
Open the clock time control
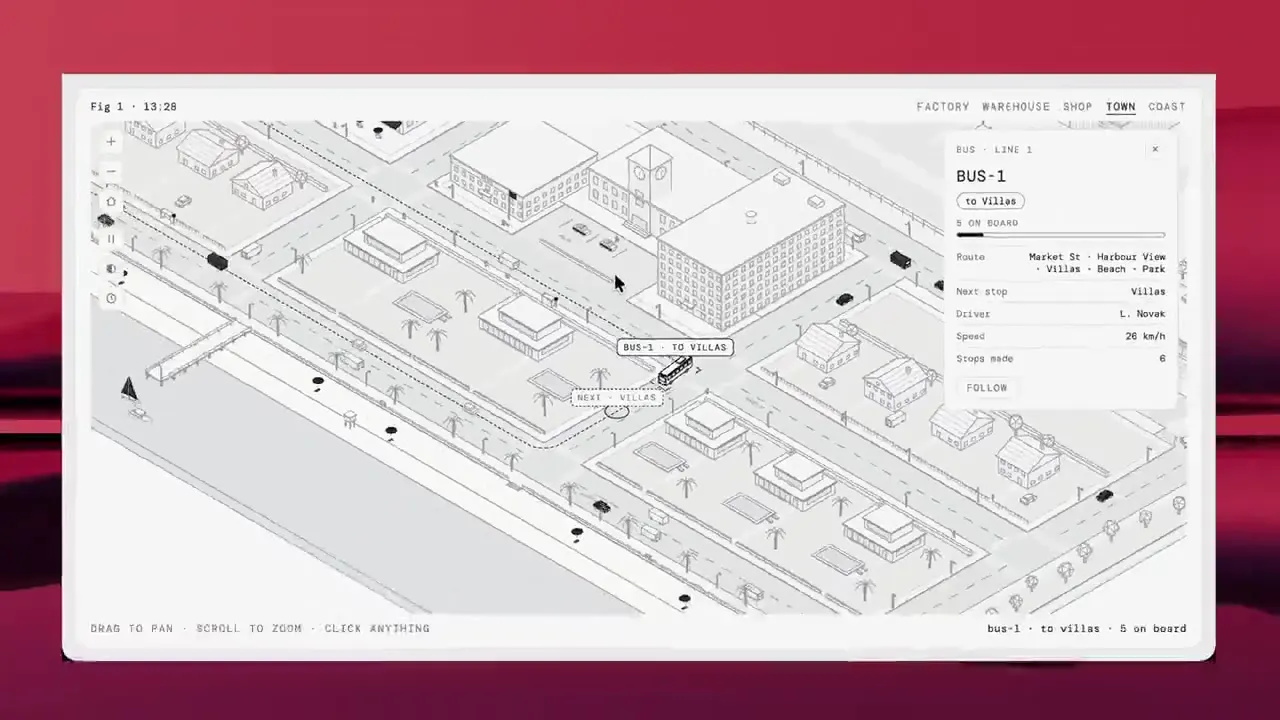[111, 298]
